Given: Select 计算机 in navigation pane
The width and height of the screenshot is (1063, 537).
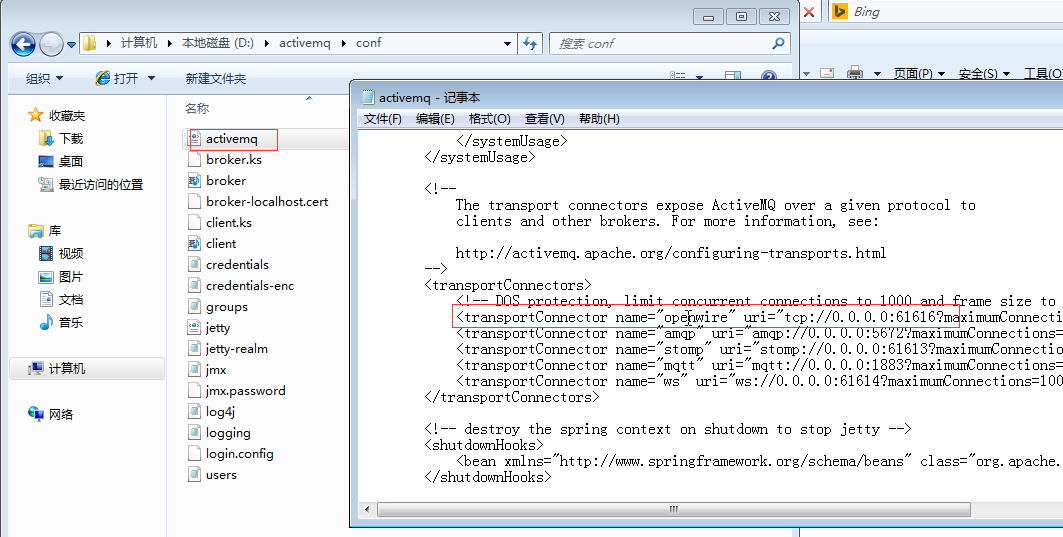Looking at the screenshot, I should [x=66, y=369].
